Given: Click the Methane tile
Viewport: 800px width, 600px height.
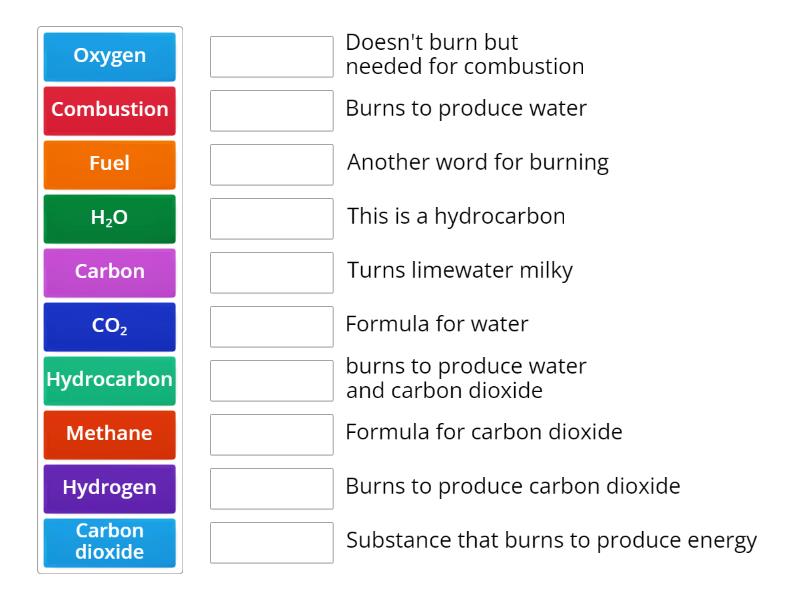Looking at the screenshot, I should point(109,435).
